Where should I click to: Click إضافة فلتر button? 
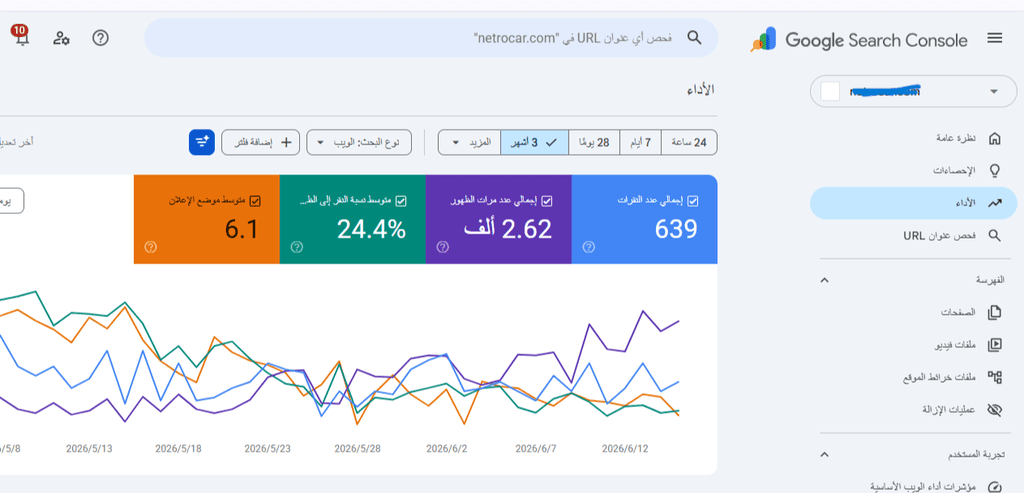point(261,142)
